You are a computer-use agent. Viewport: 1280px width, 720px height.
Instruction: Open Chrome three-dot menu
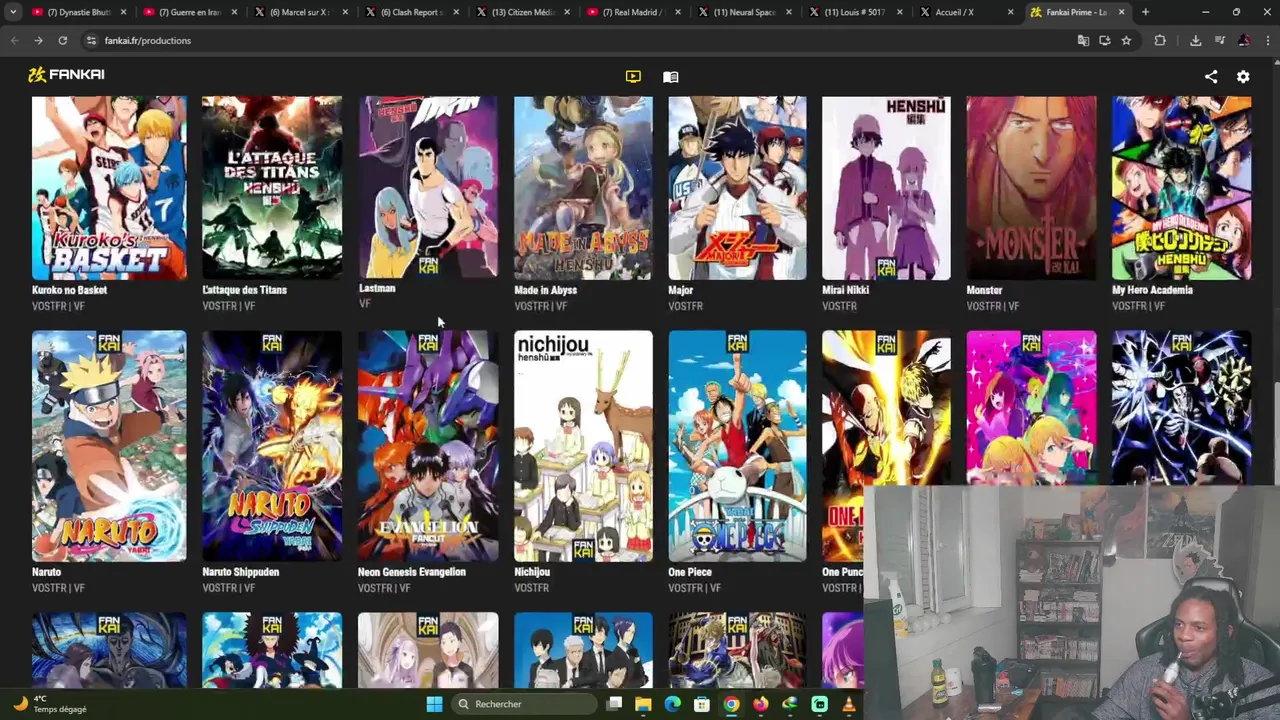coord(1266,40)
